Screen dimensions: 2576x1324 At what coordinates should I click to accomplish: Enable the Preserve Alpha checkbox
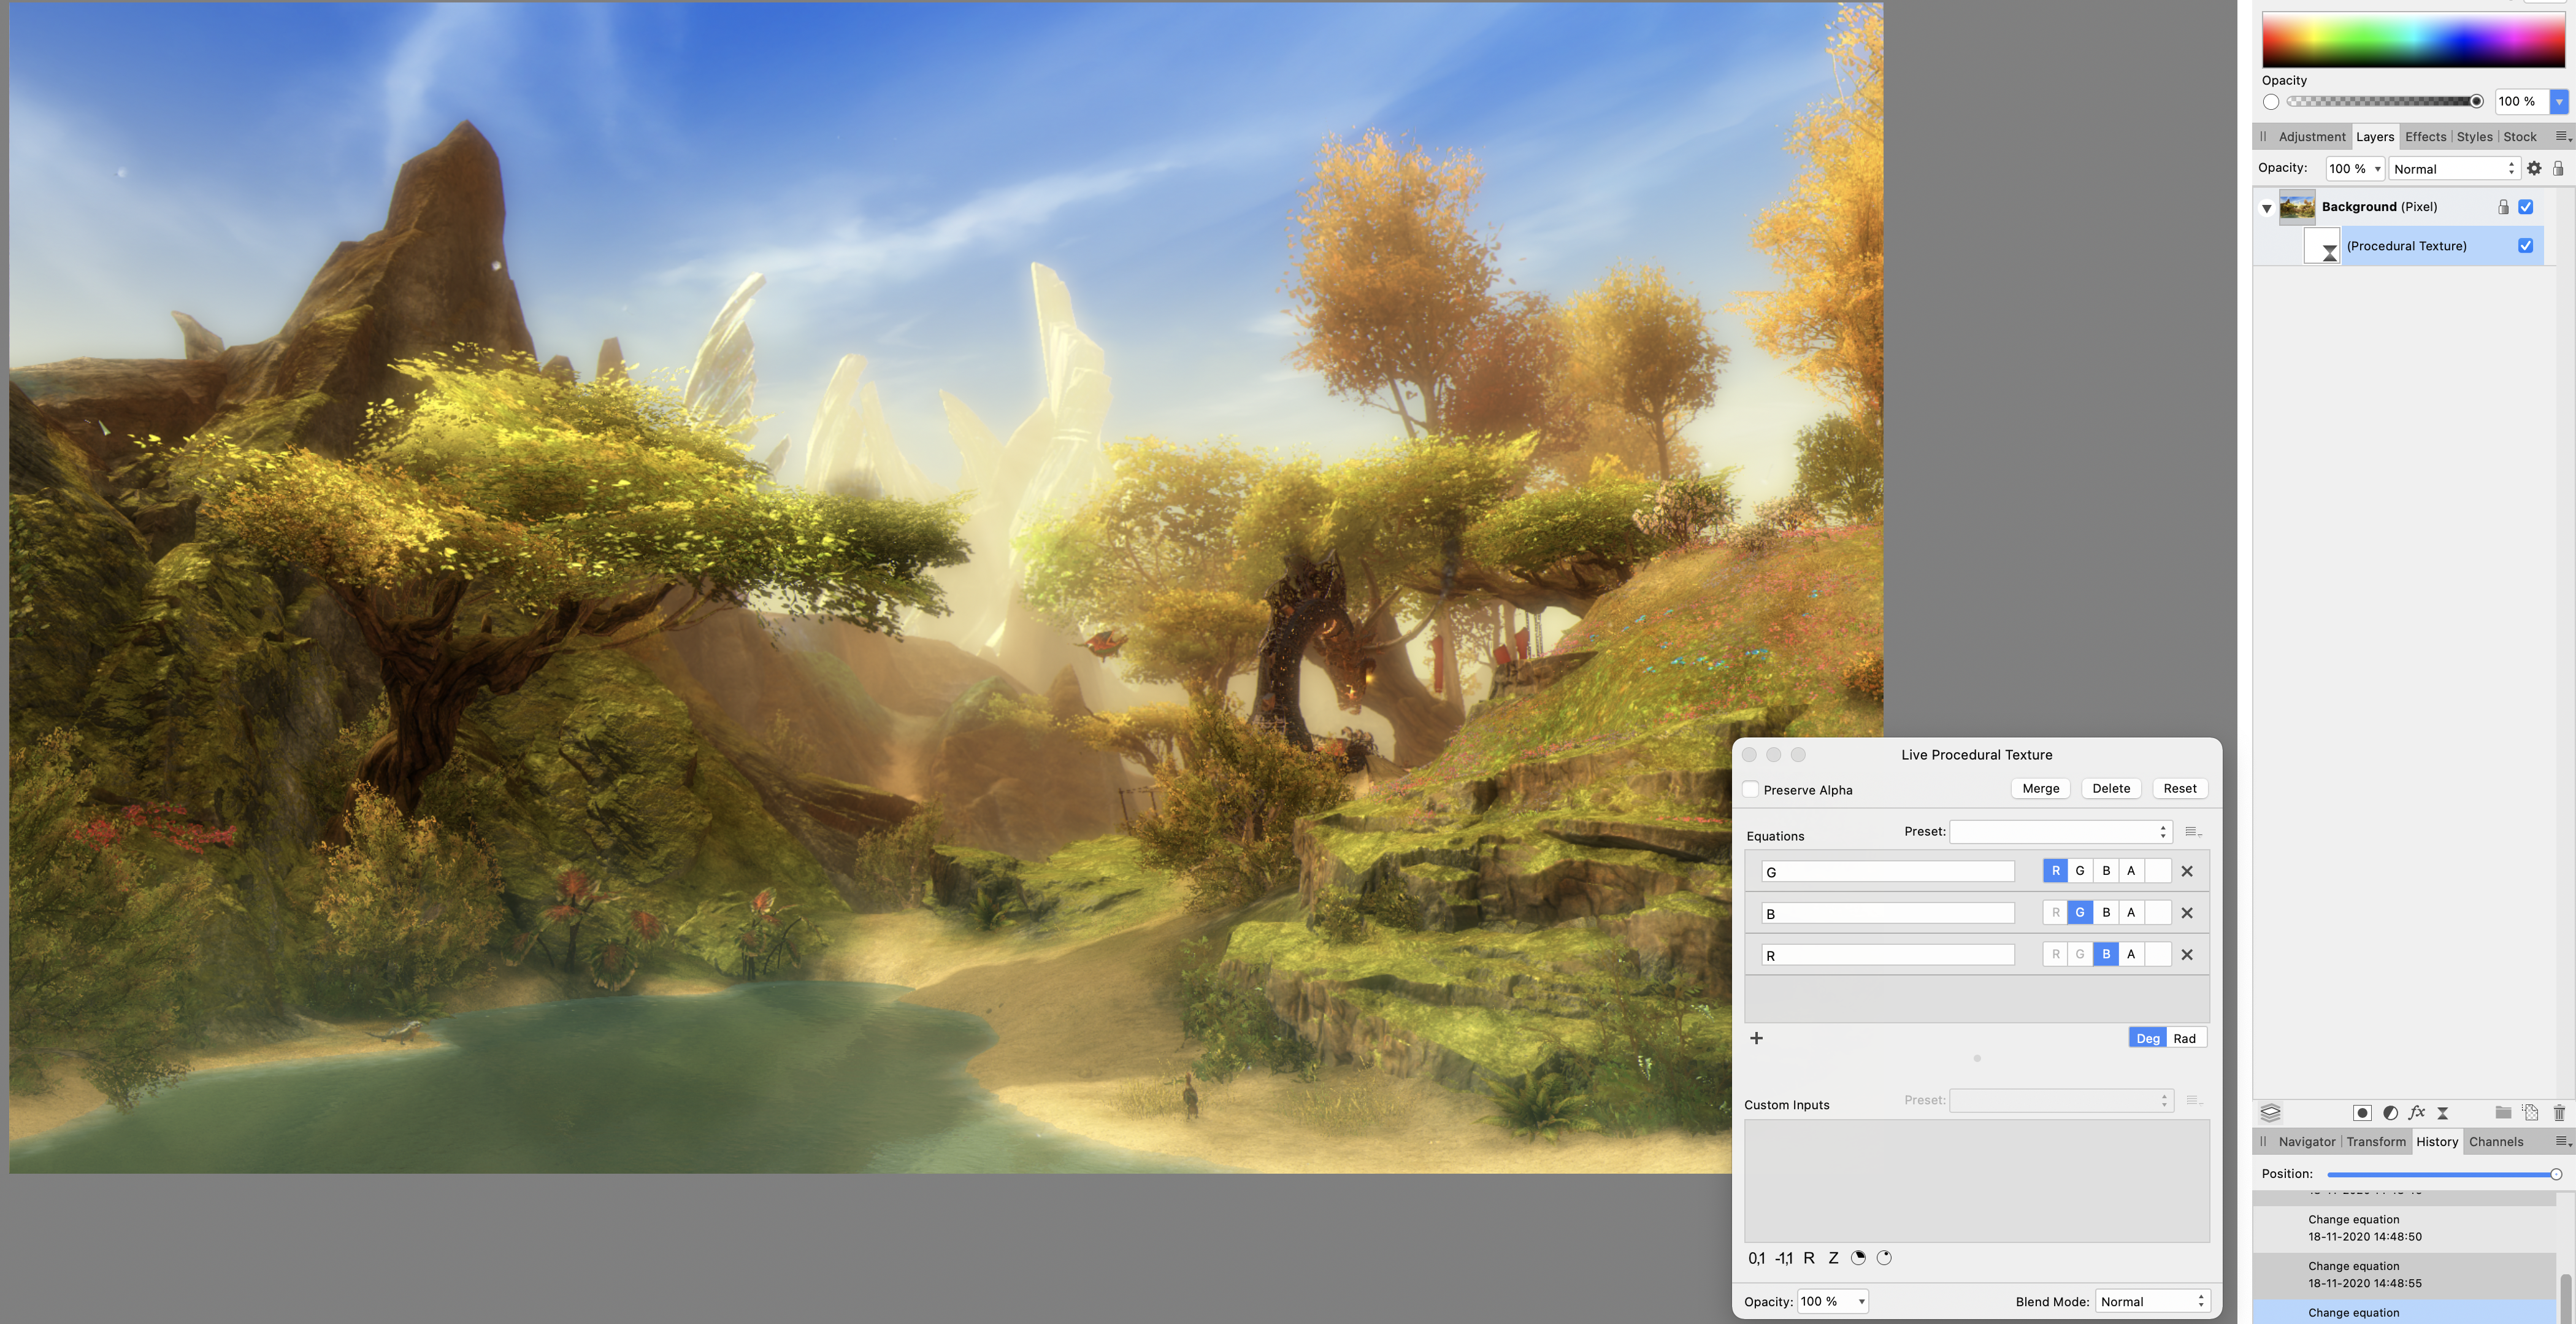pyautogui.click(x=1751, y=789)
